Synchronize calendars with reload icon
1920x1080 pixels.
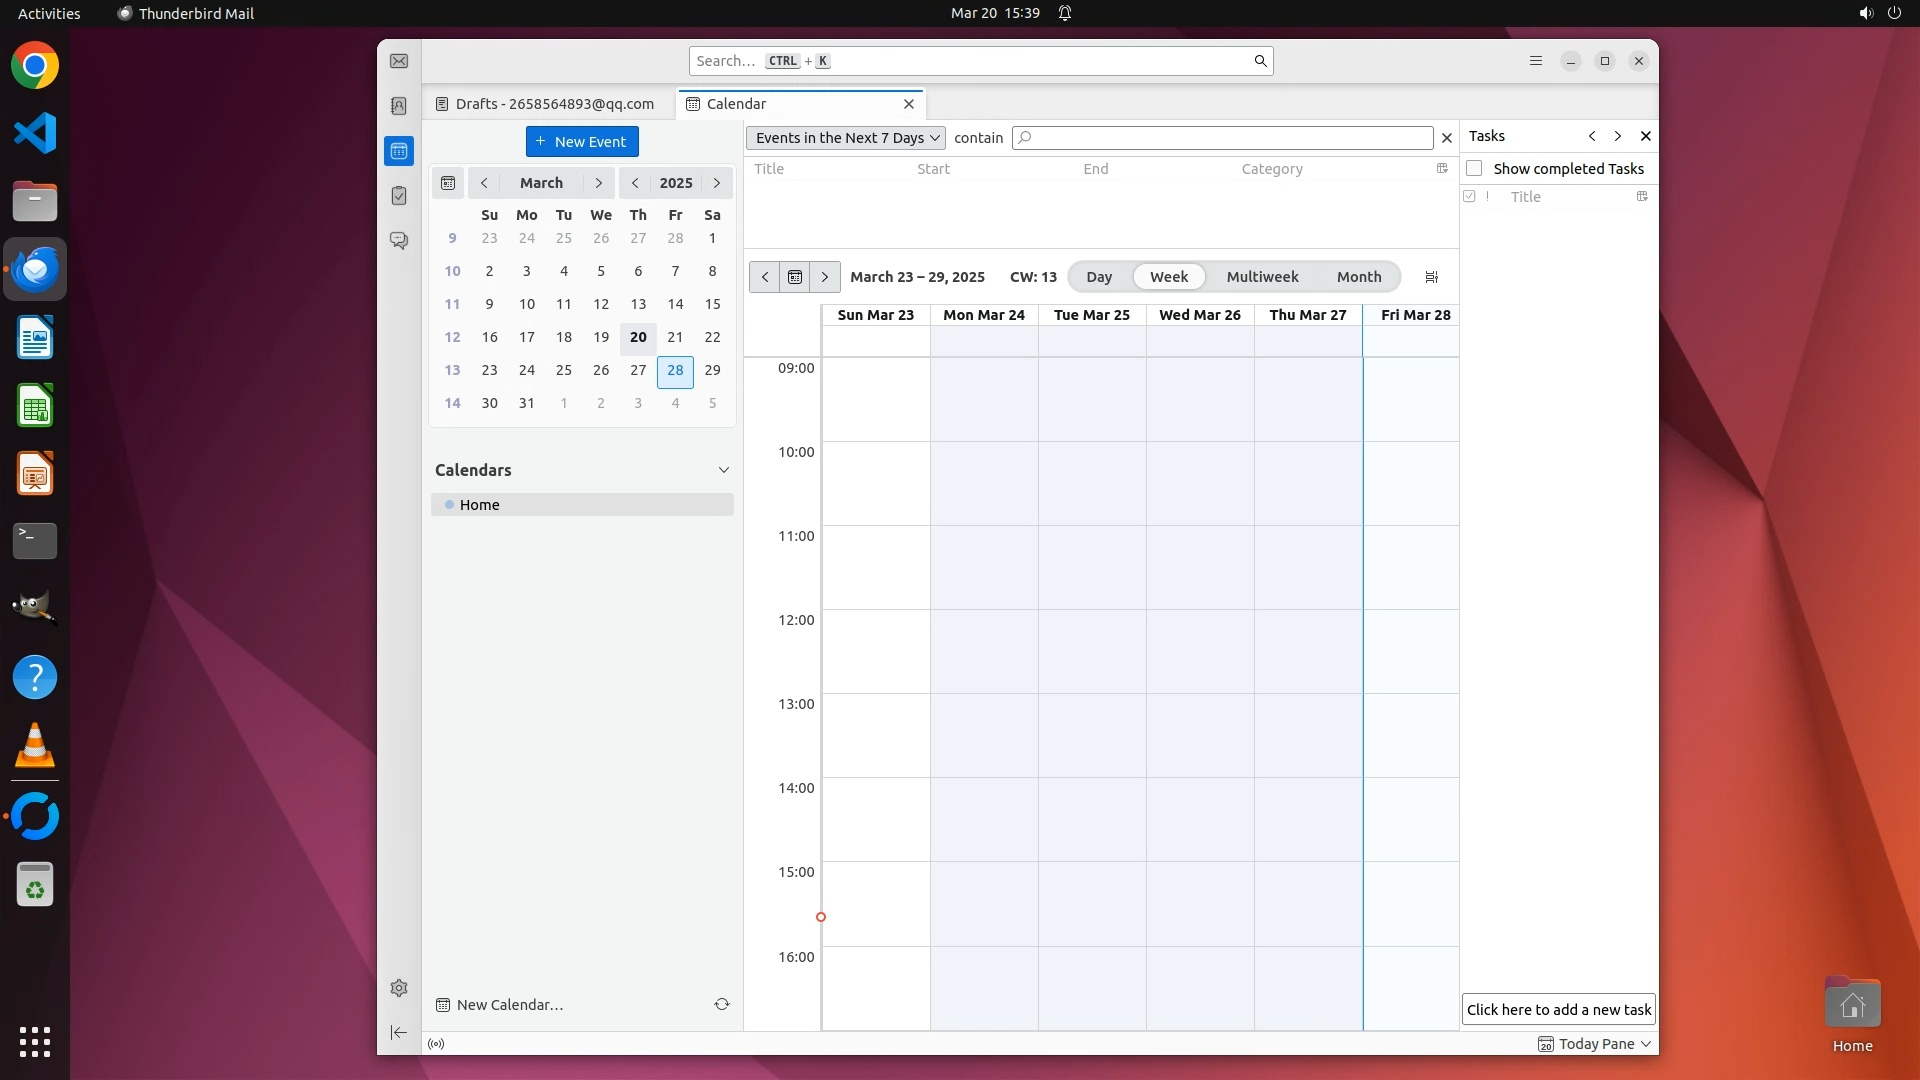[x=721, y=1004]
